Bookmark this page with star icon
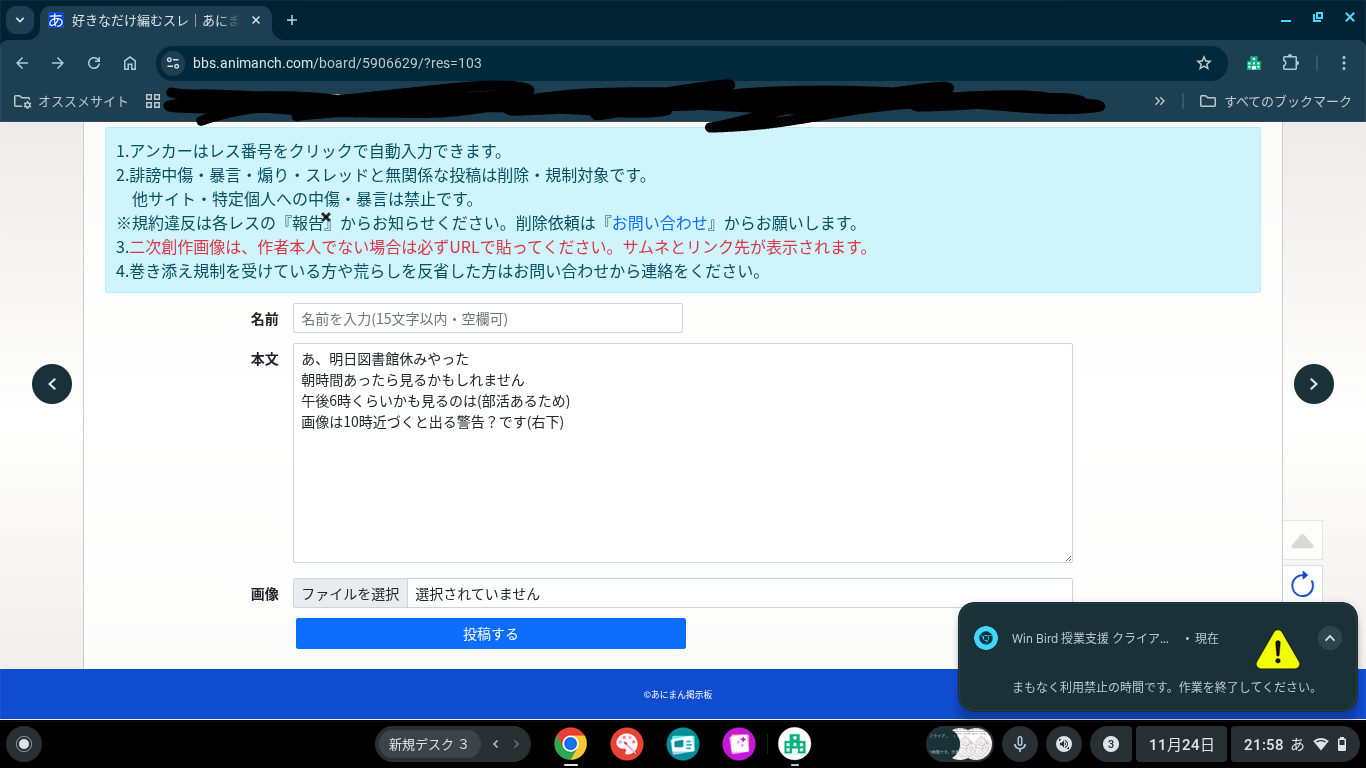This screenshot has width=1366, height=768. click(x=1204, y=63)
